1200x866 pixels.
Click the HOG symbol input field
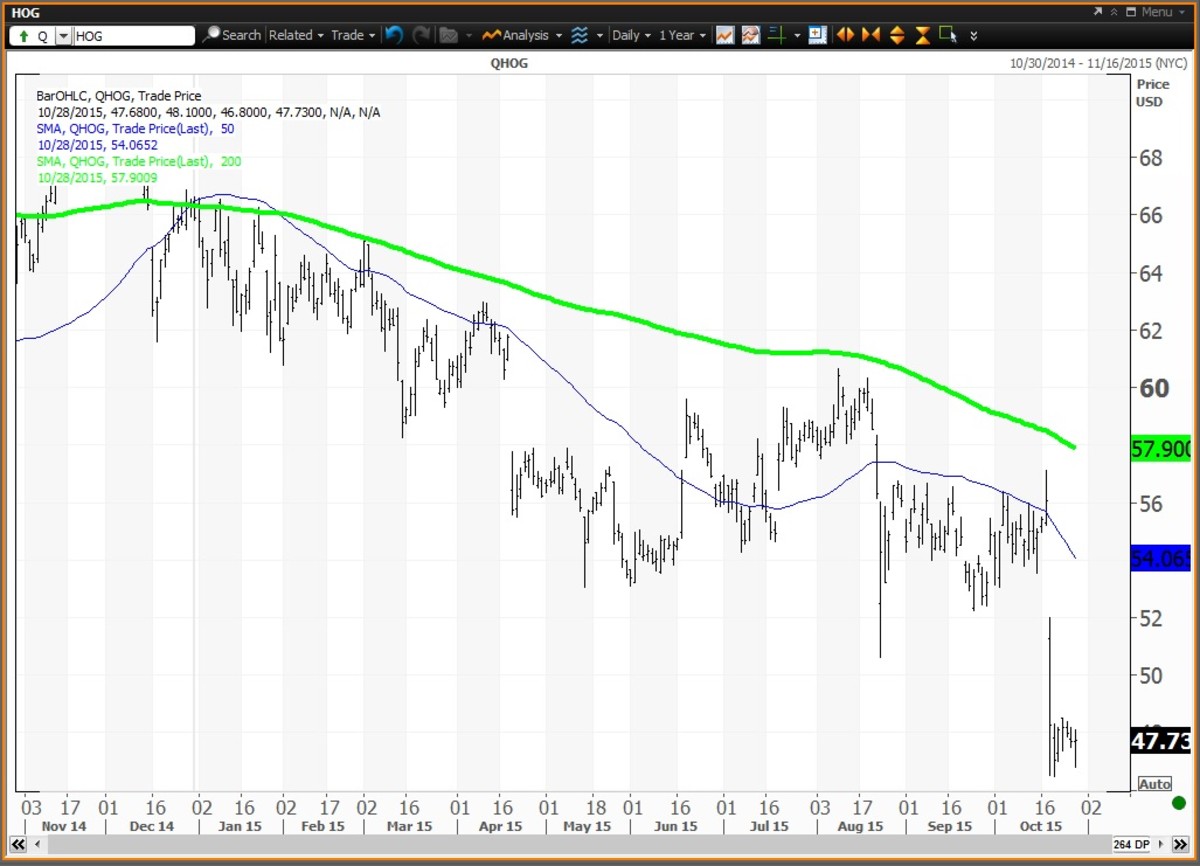click(x=135, y=36)
